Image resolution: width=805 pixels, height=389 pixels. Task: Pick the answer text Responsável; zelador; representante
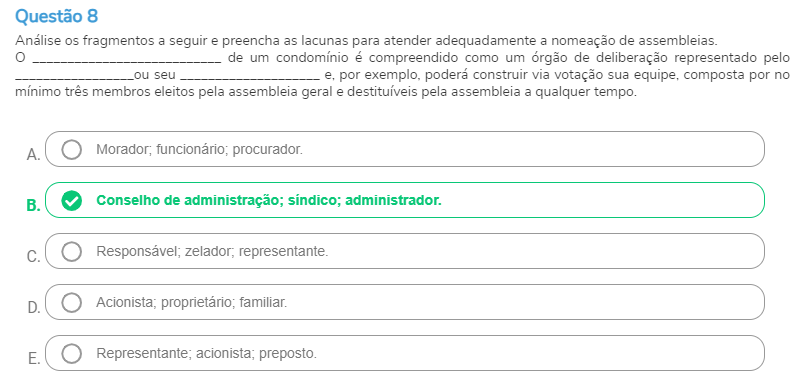212,251
